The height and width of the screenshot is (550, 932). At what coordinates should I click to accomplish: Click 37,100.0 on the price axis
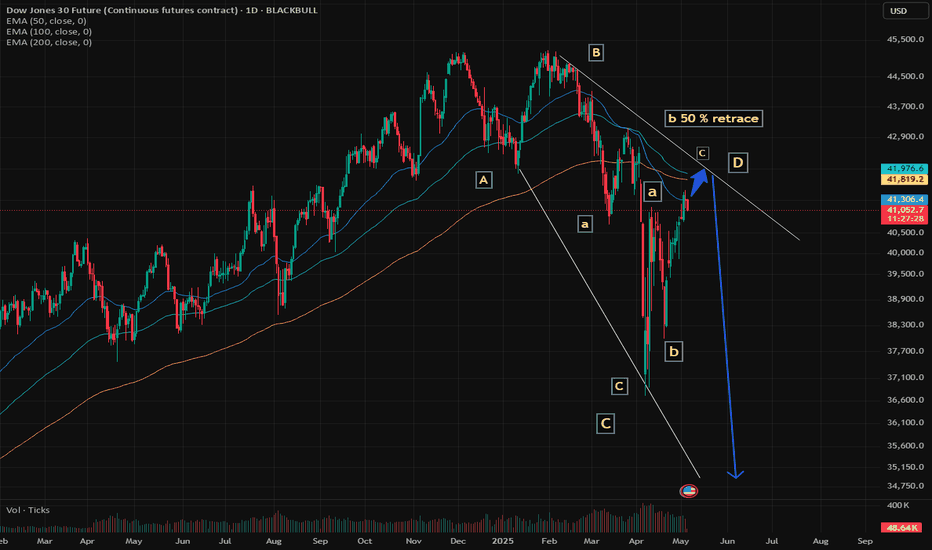tap(905, 378)
